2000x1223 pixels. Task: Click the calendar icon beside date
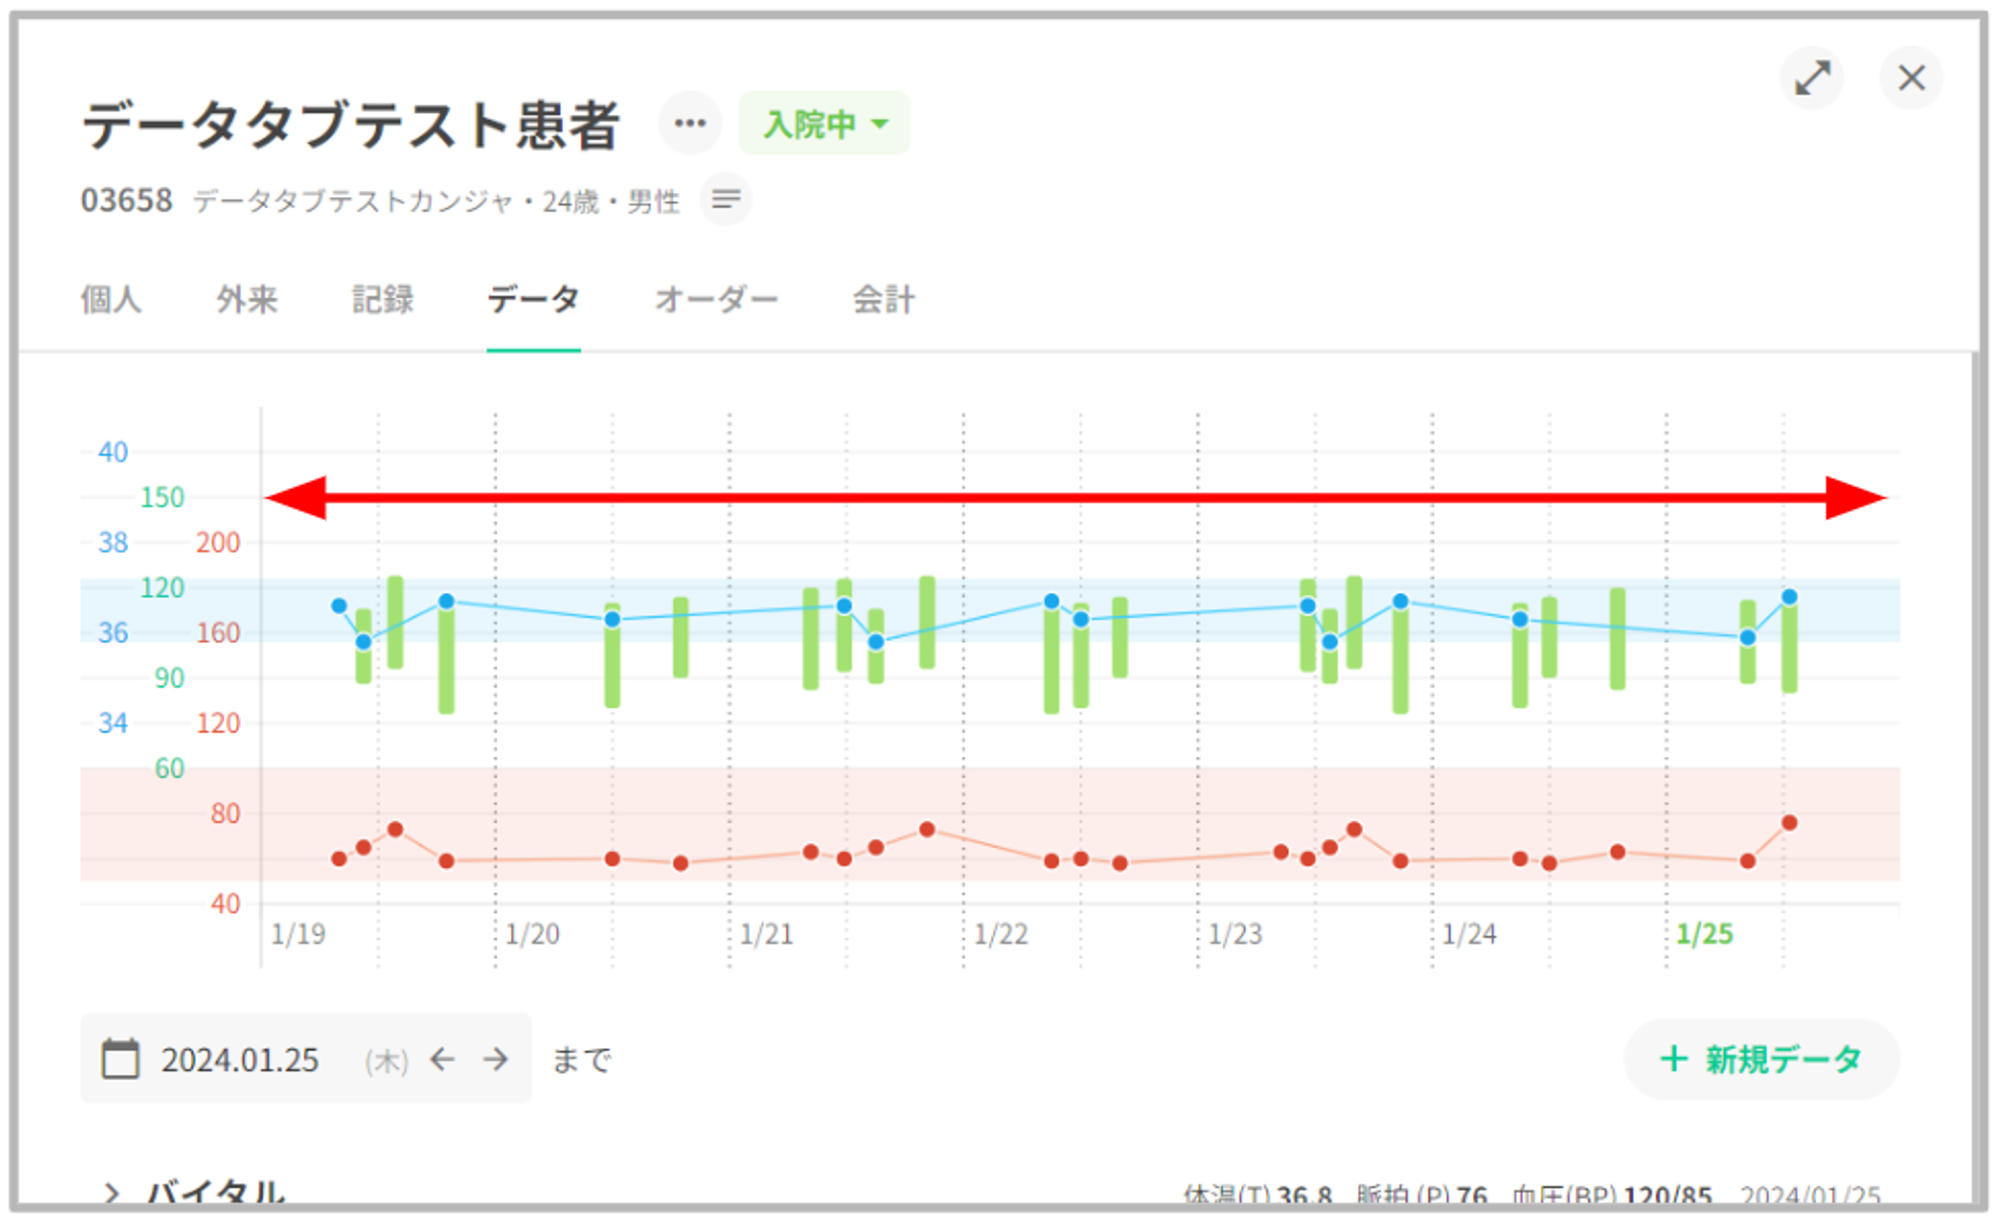[121, 1059]
